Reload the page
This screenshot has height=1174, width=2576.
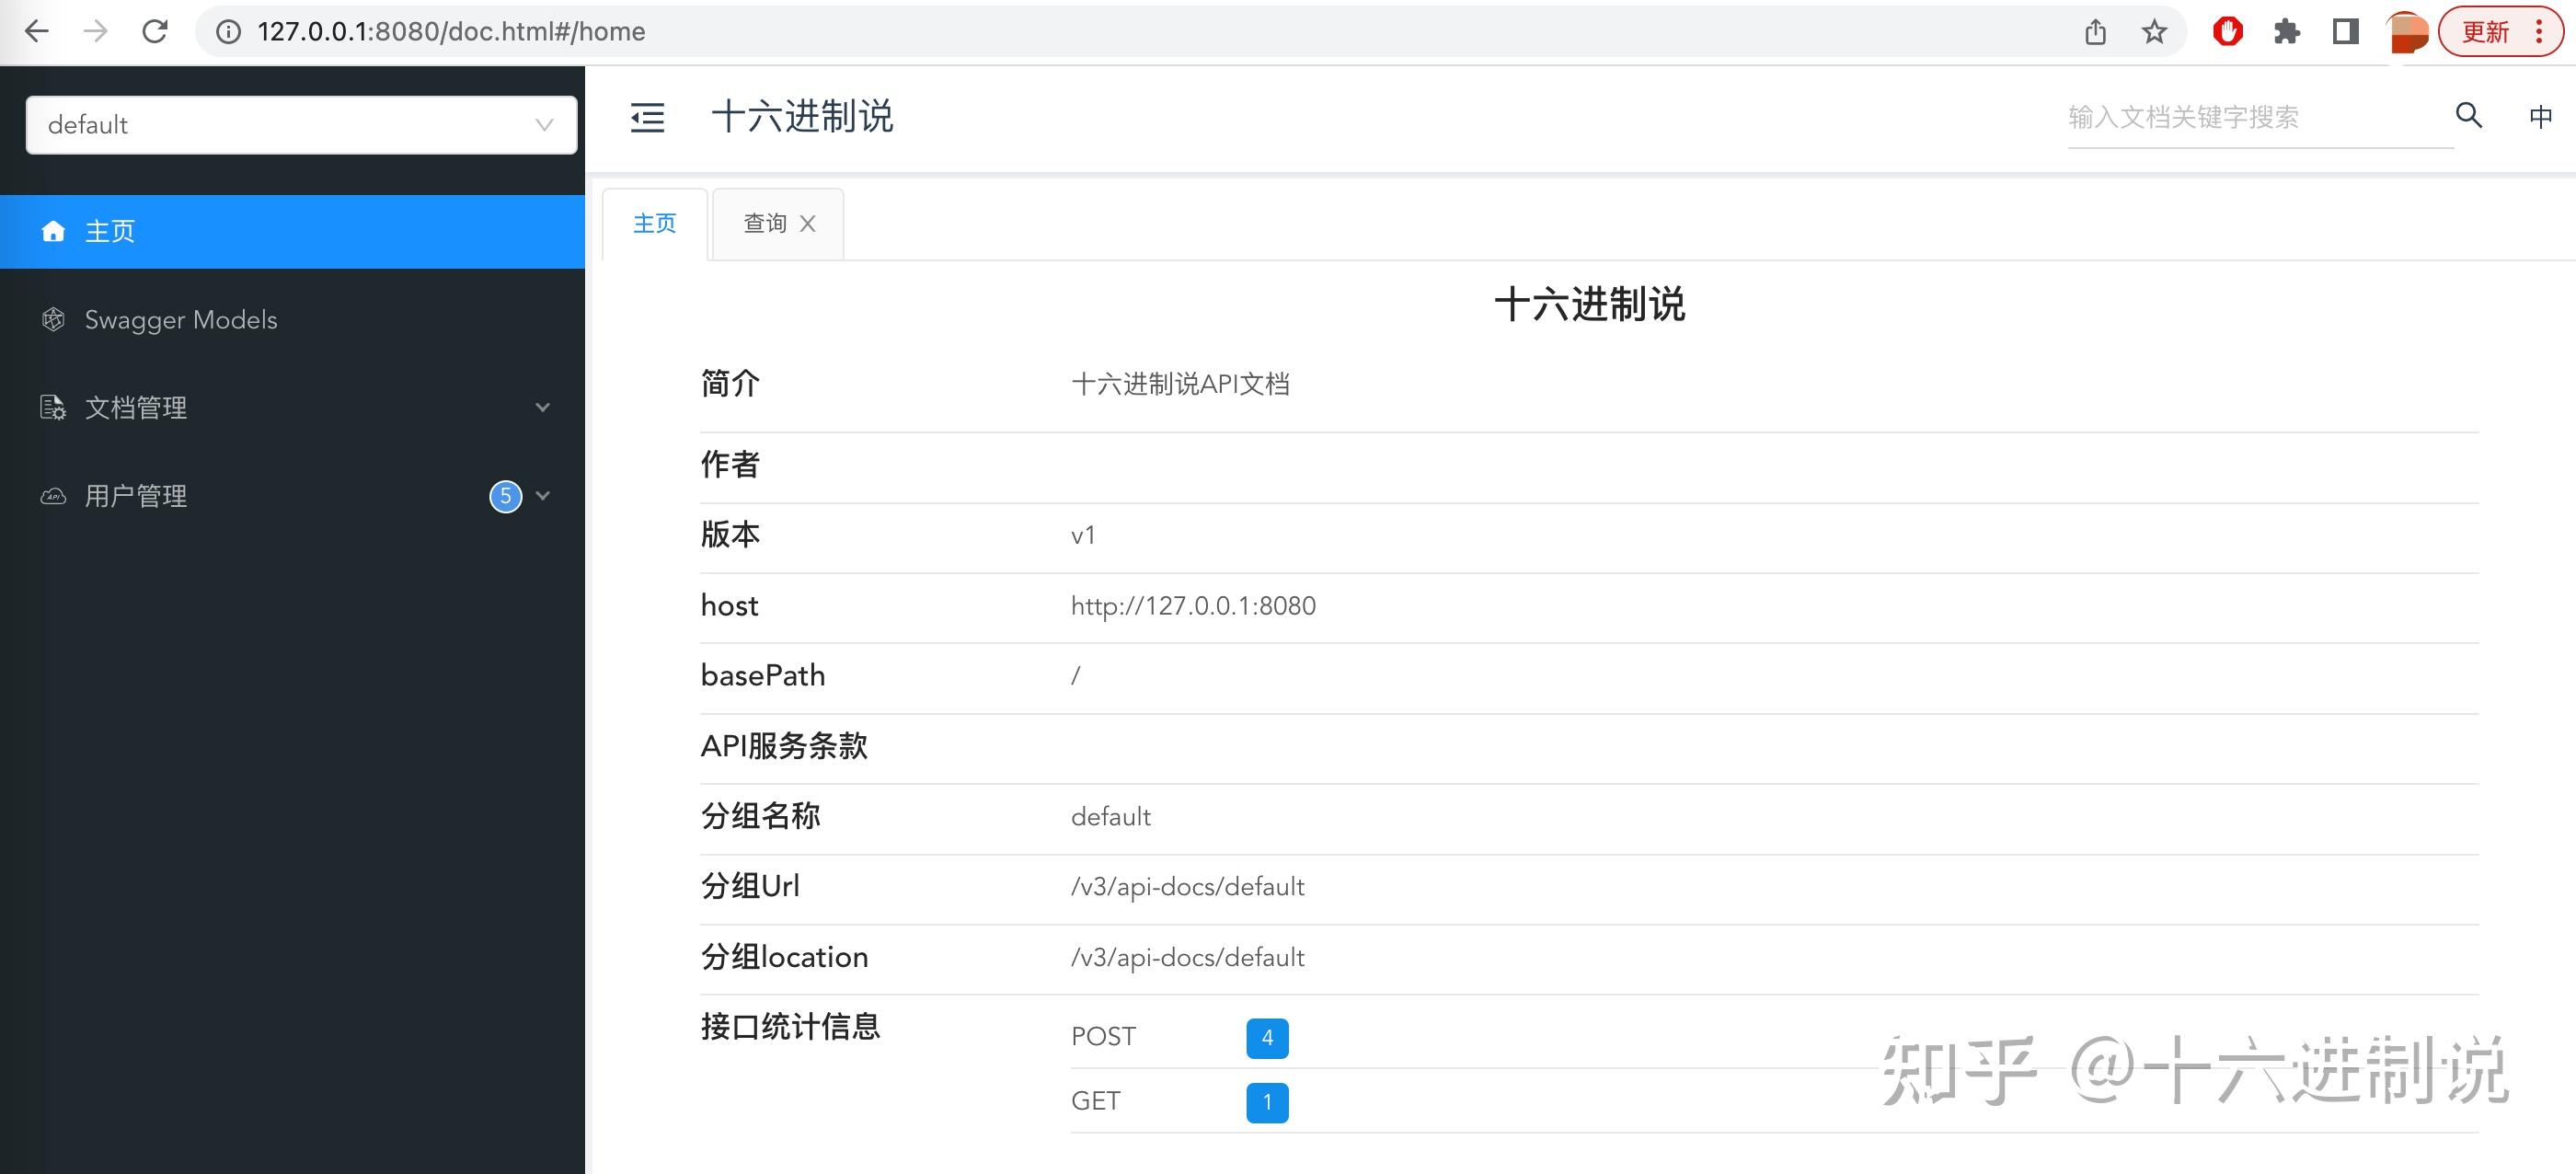click(155, 32)
